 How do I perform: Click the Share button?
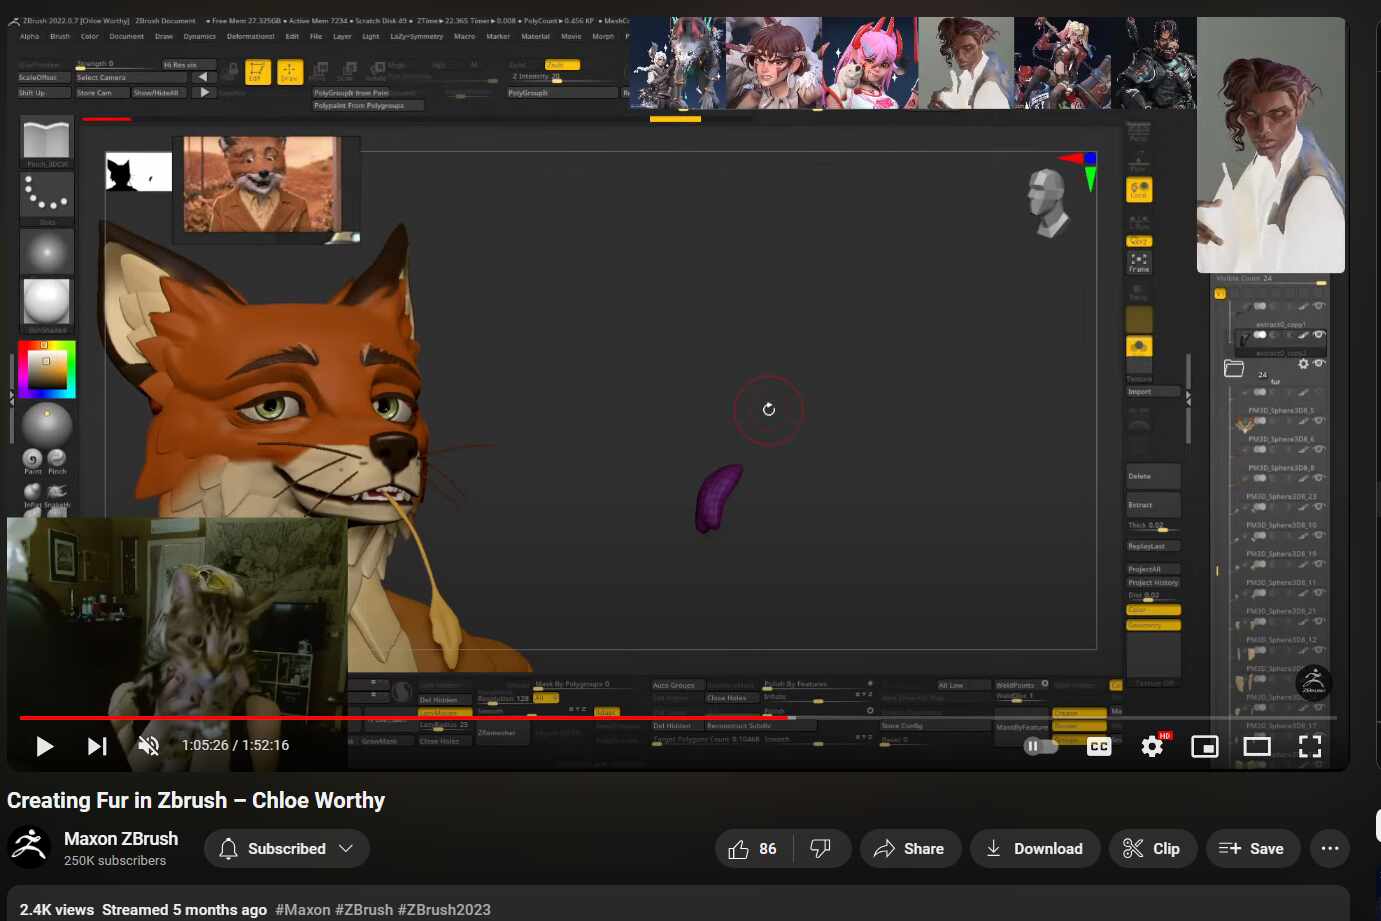click(910, 849)
